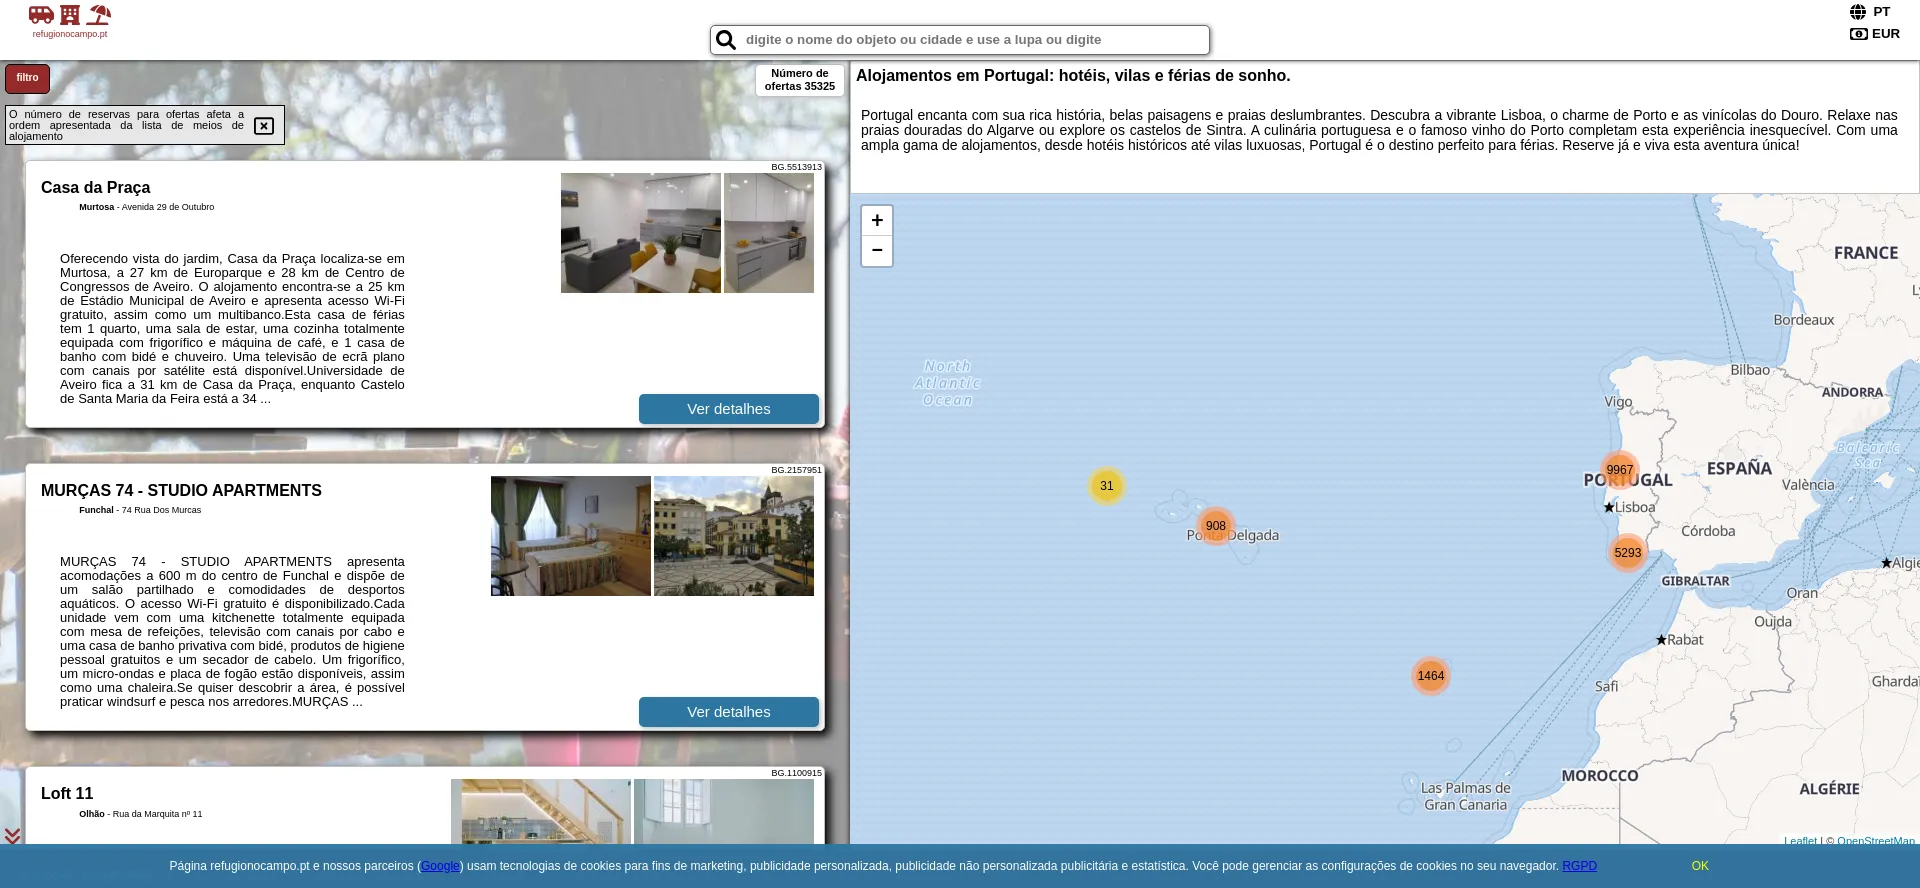View Casa da Praça living room photo
Screen dimensions: 1920x888
(641, 233)
